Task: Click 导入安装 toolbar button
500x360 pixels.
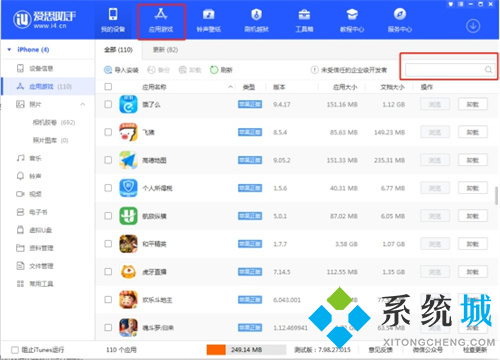Action: click(x=121, y=70)
